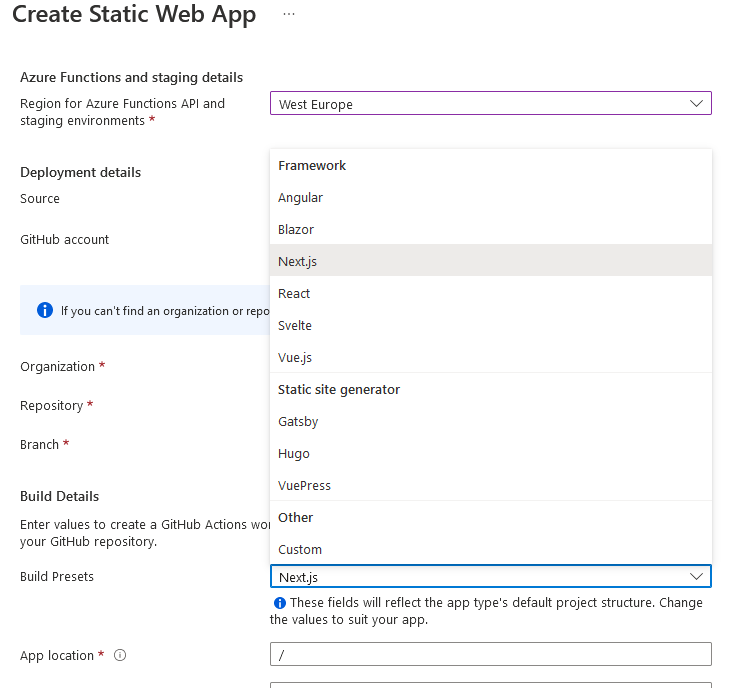
Task: Select the highlighted Next.js option
Action: [x=298, y=261]
